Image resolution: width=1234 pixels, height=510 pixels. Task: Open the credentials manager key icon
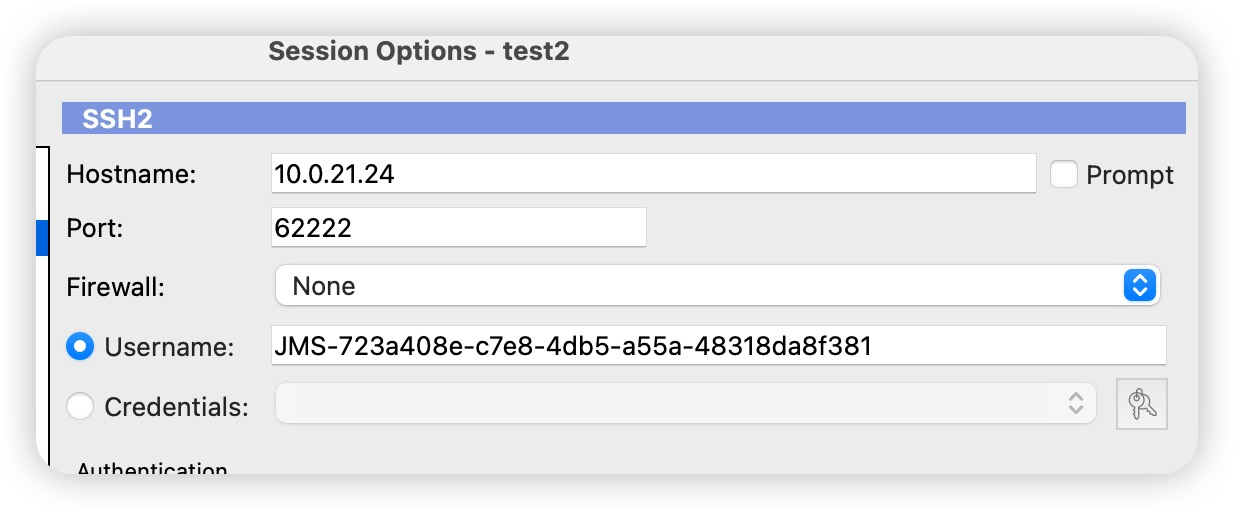tap(1142, 404)
